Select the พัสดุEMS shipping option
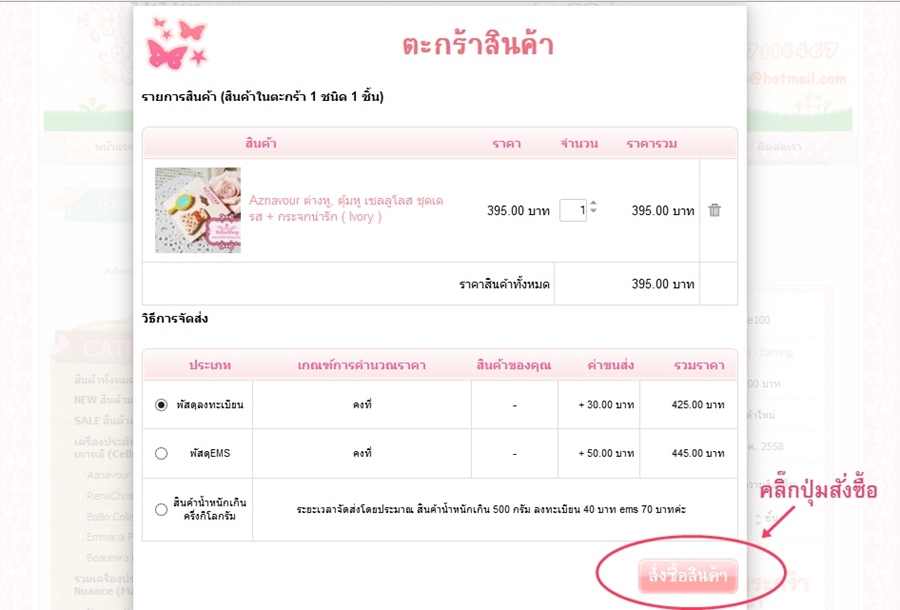Image resolution: width=900 pixels, height=610 pixels. click(x=161, y=453)
